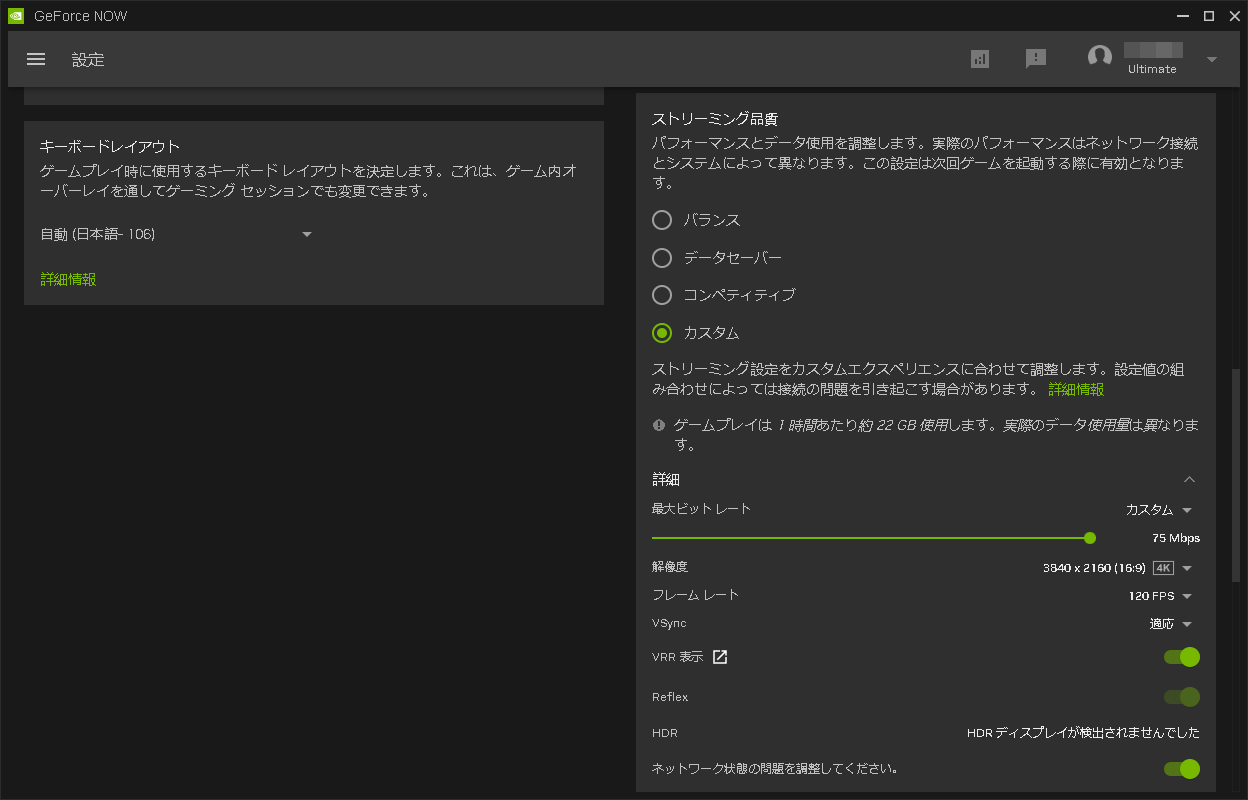The width and height of the screenshot is (1248, 800).
Task: Disable the VRR 表示 toggle
Action: (1182, 657)
